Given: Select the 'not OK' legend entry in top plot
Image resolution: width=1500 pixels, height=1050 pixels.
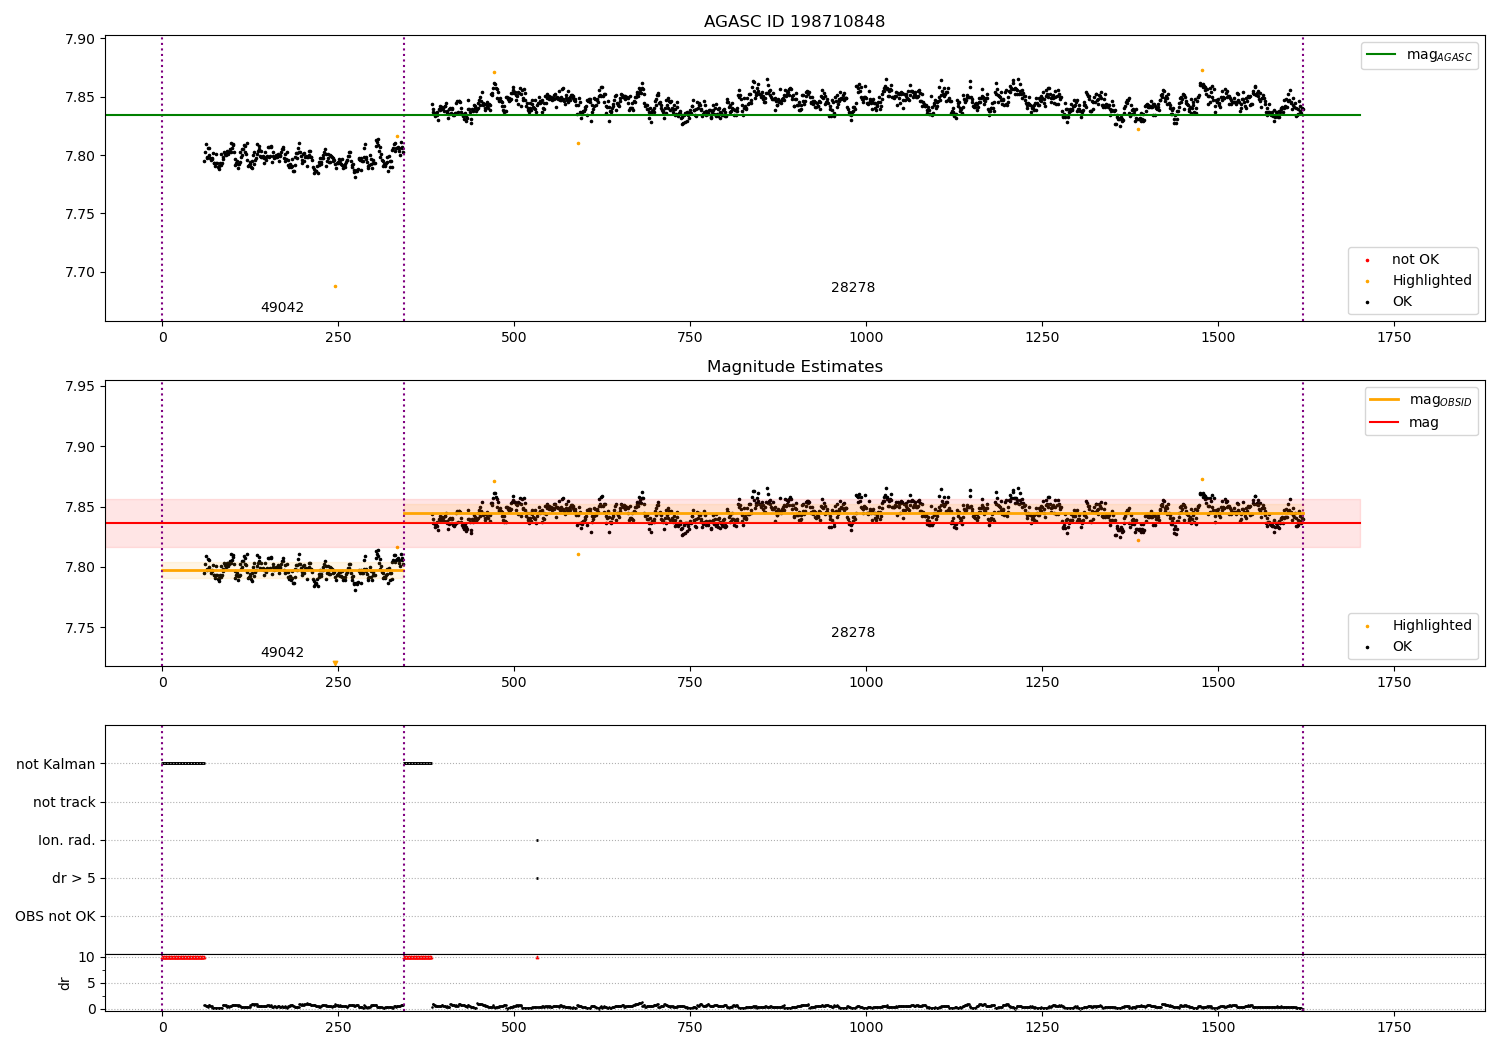Looking at the screenshot, I should tap(1415, 260).
